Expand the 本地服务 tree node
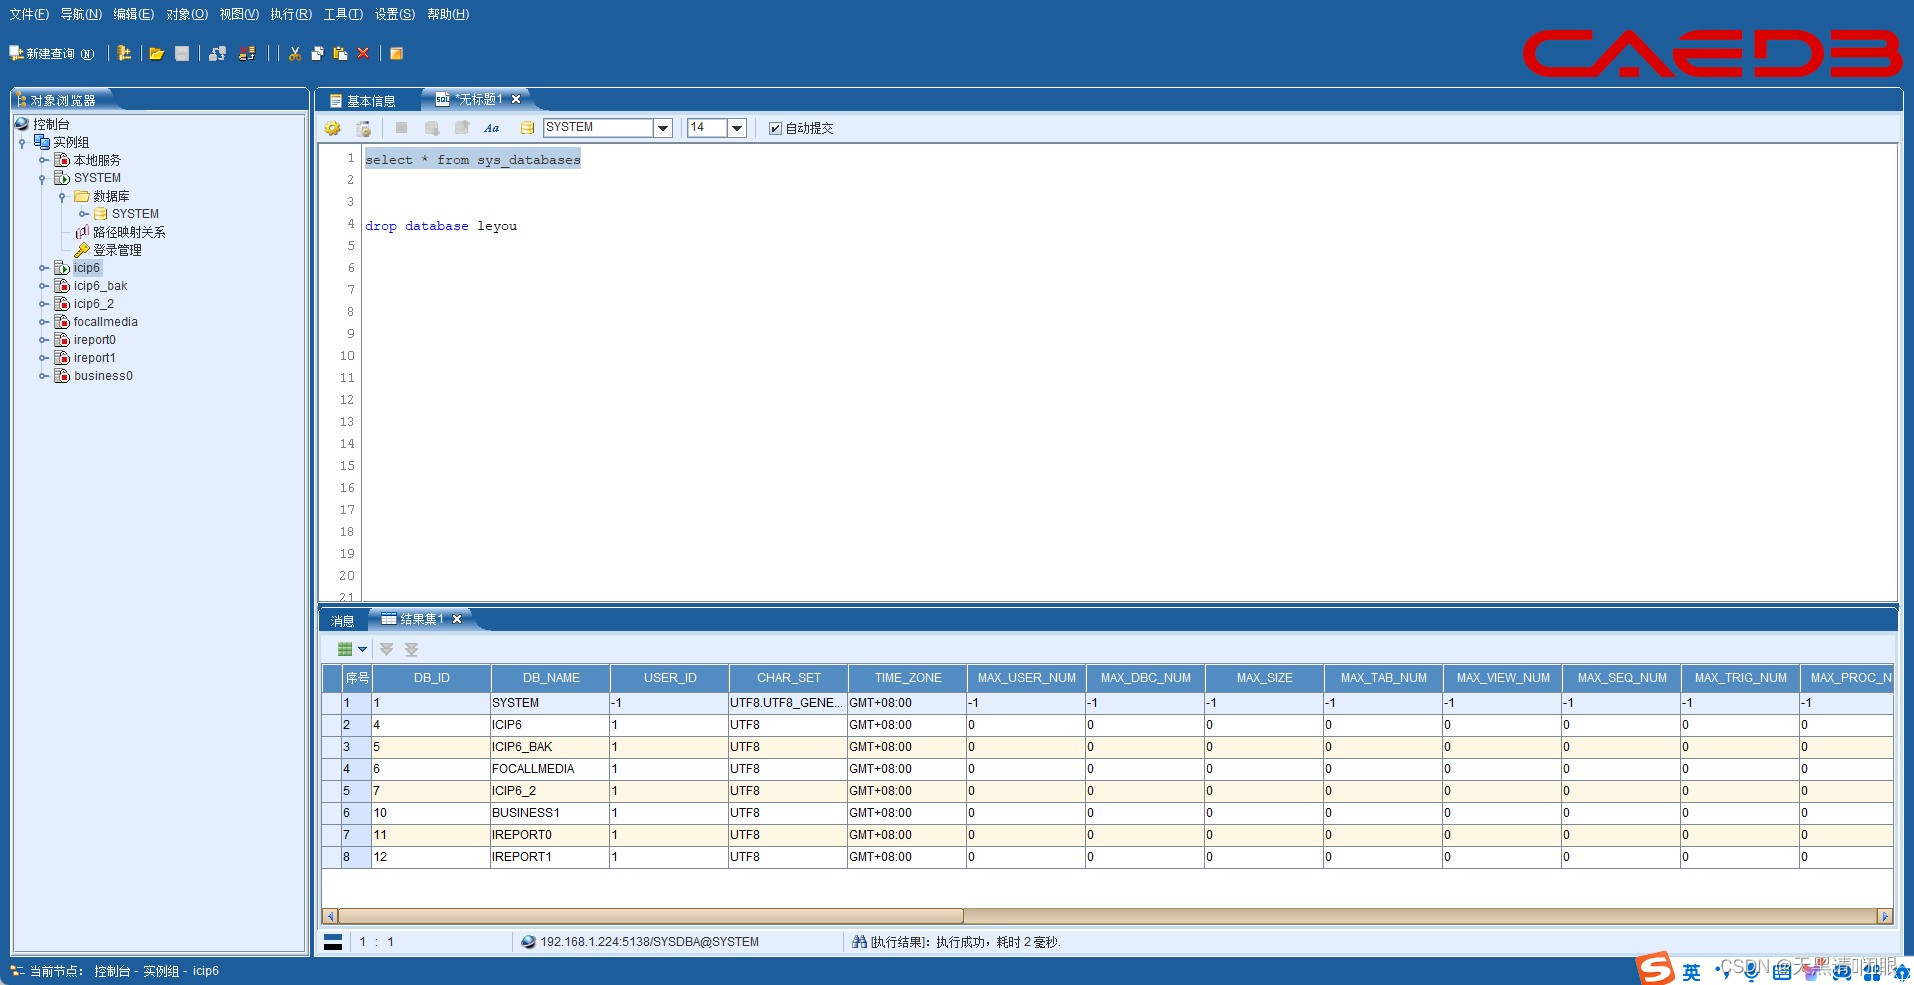1914x985 pixels. 43,160
